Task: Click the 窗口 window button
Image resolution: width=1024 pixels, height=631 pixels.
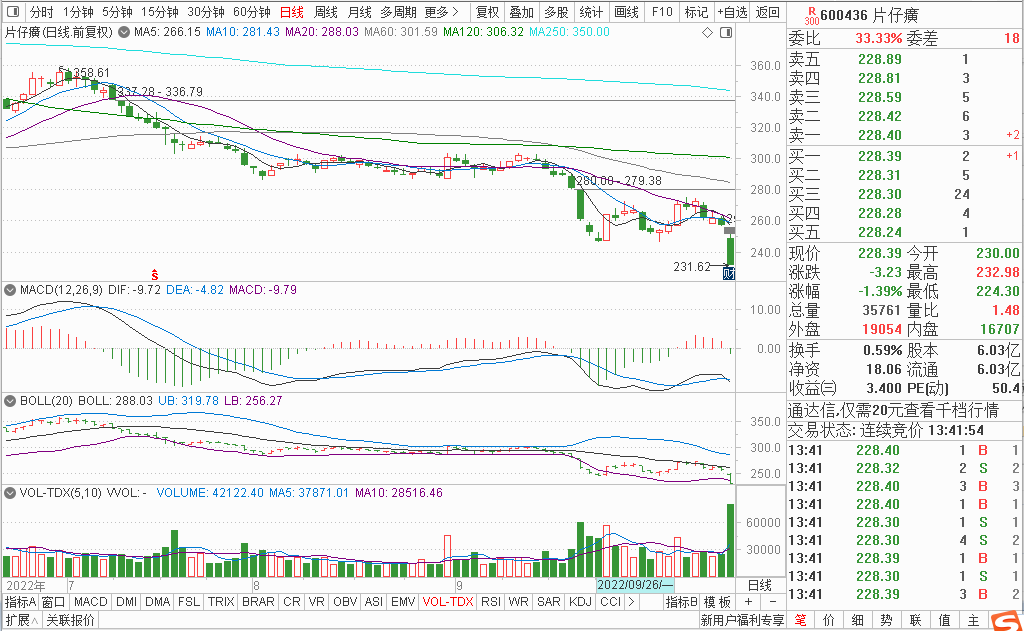Action: click(x=53, y=602)
